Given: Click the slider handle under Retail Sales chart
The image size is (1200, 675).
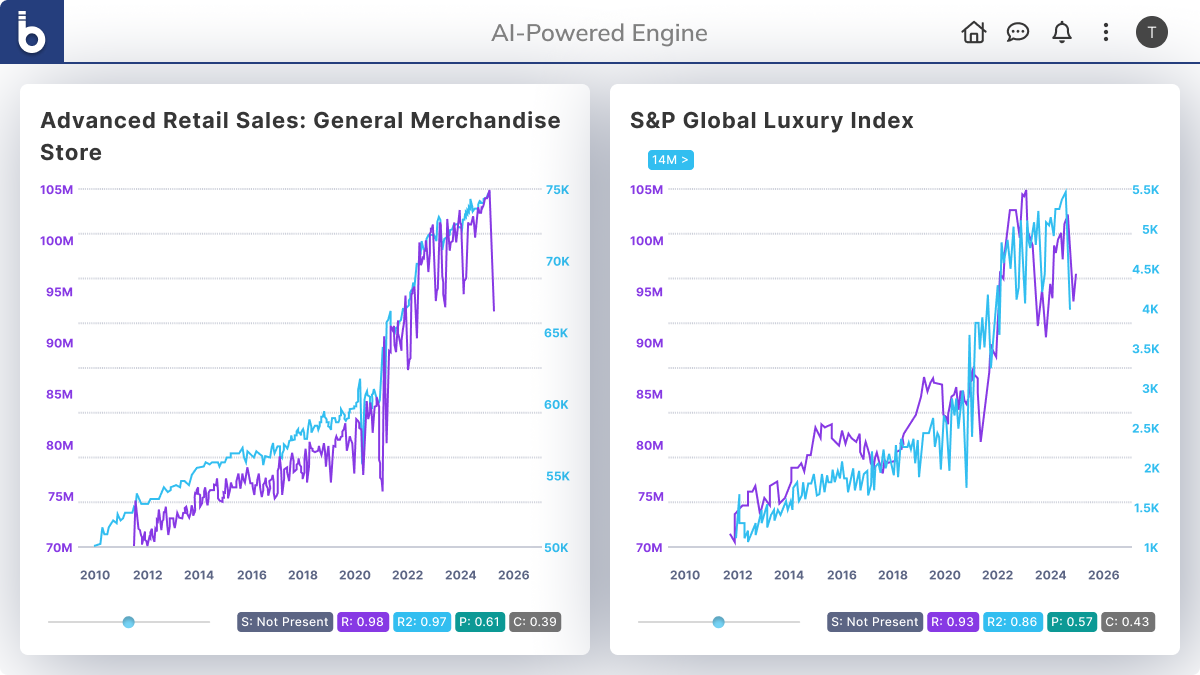Looking at the screenshot, I should tap(128, 622).
